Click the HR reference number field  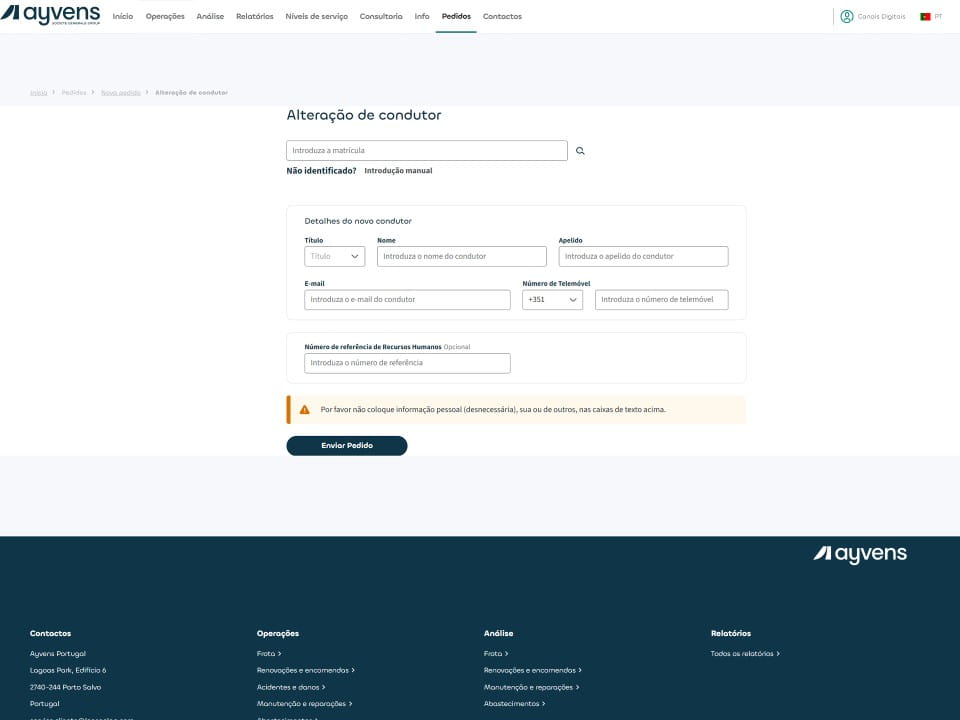click(x=407, y=363)
